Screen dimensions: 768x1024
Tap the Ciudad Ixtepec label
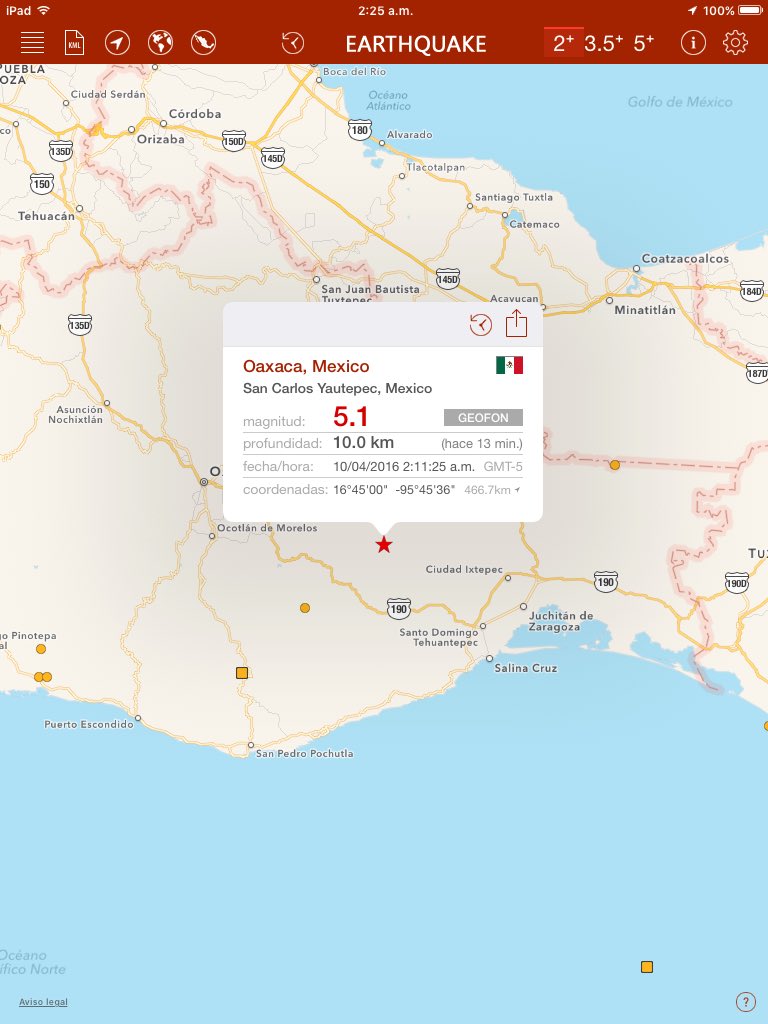coord(464,569)
